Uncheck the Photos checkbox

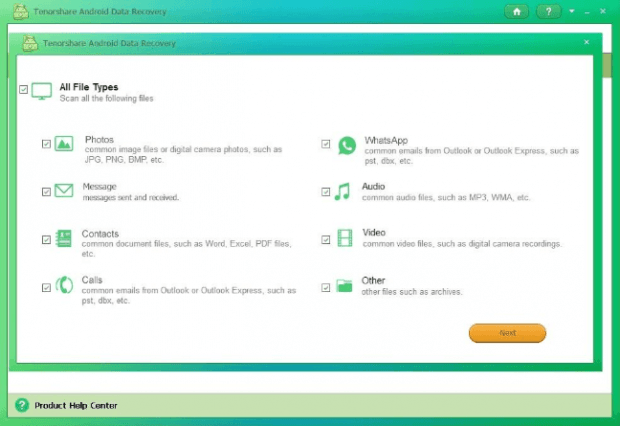46,144
